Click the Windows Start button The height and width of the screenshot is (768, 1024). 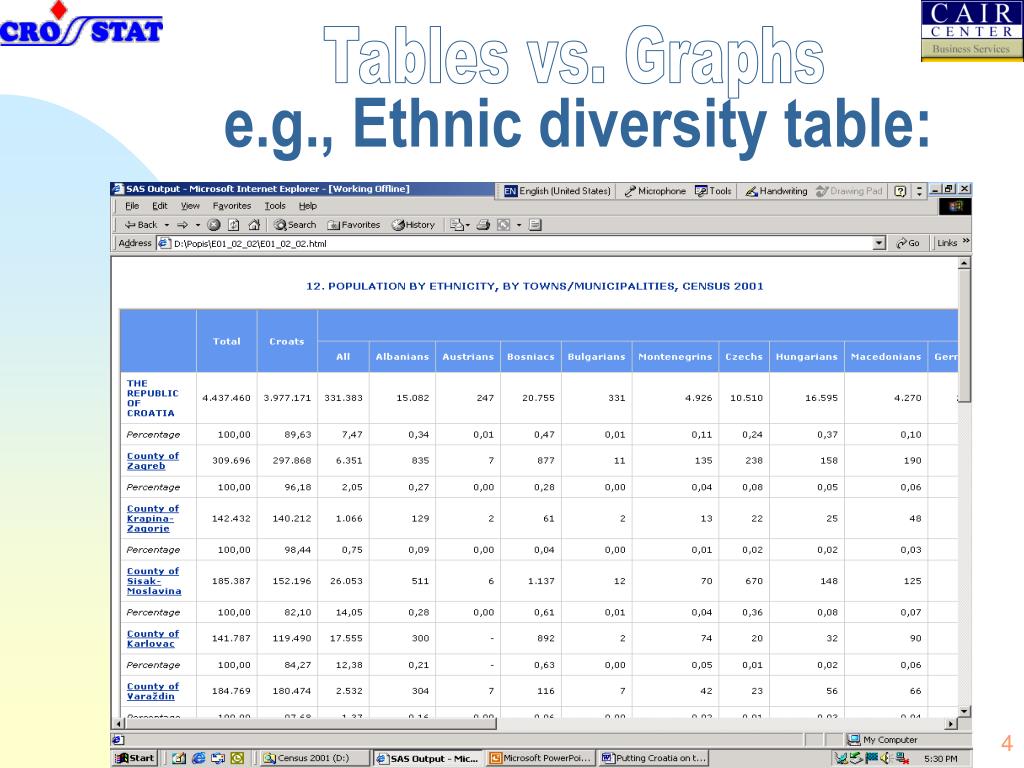[135, 758]
